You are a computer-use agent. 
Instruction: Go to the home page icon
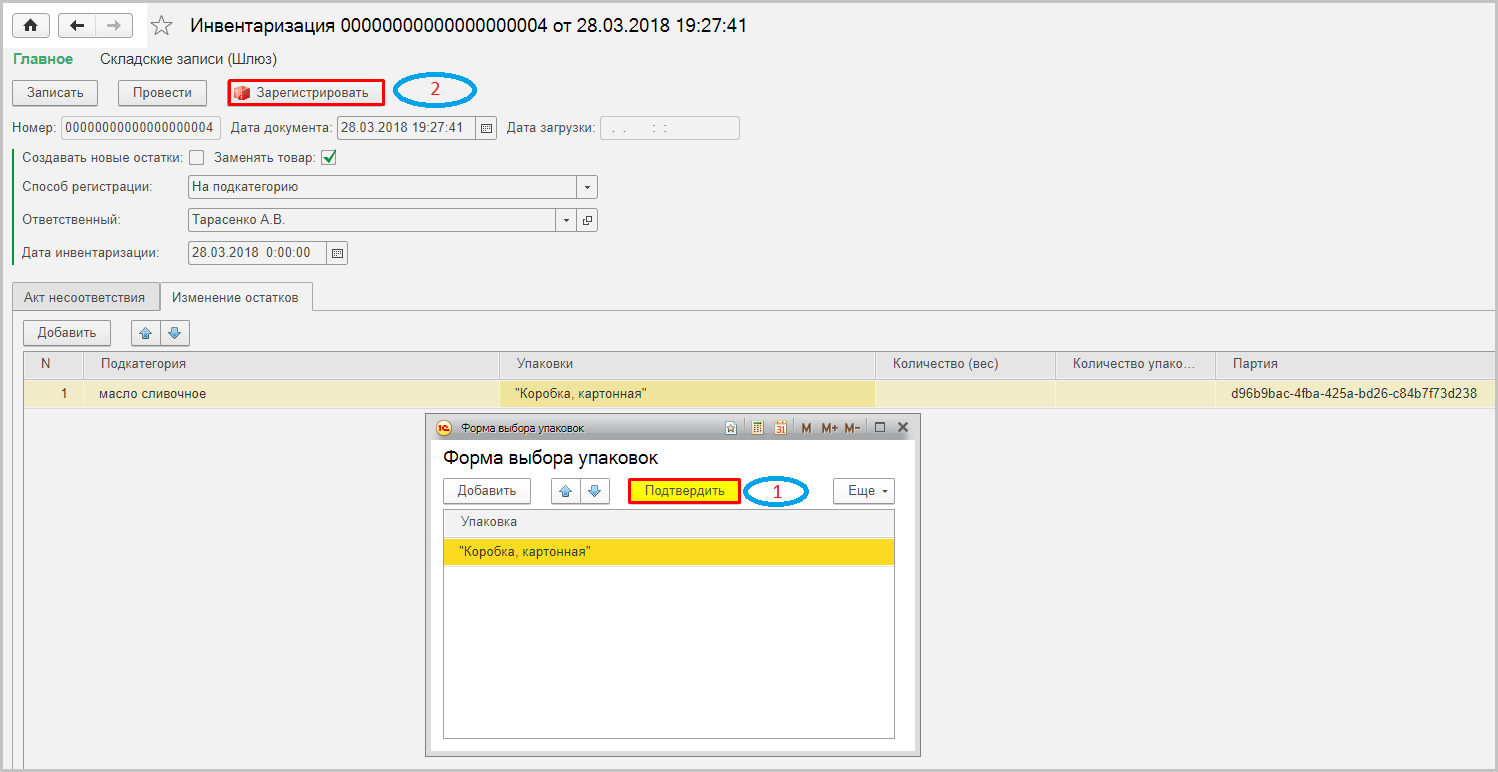tap(30, 25)
